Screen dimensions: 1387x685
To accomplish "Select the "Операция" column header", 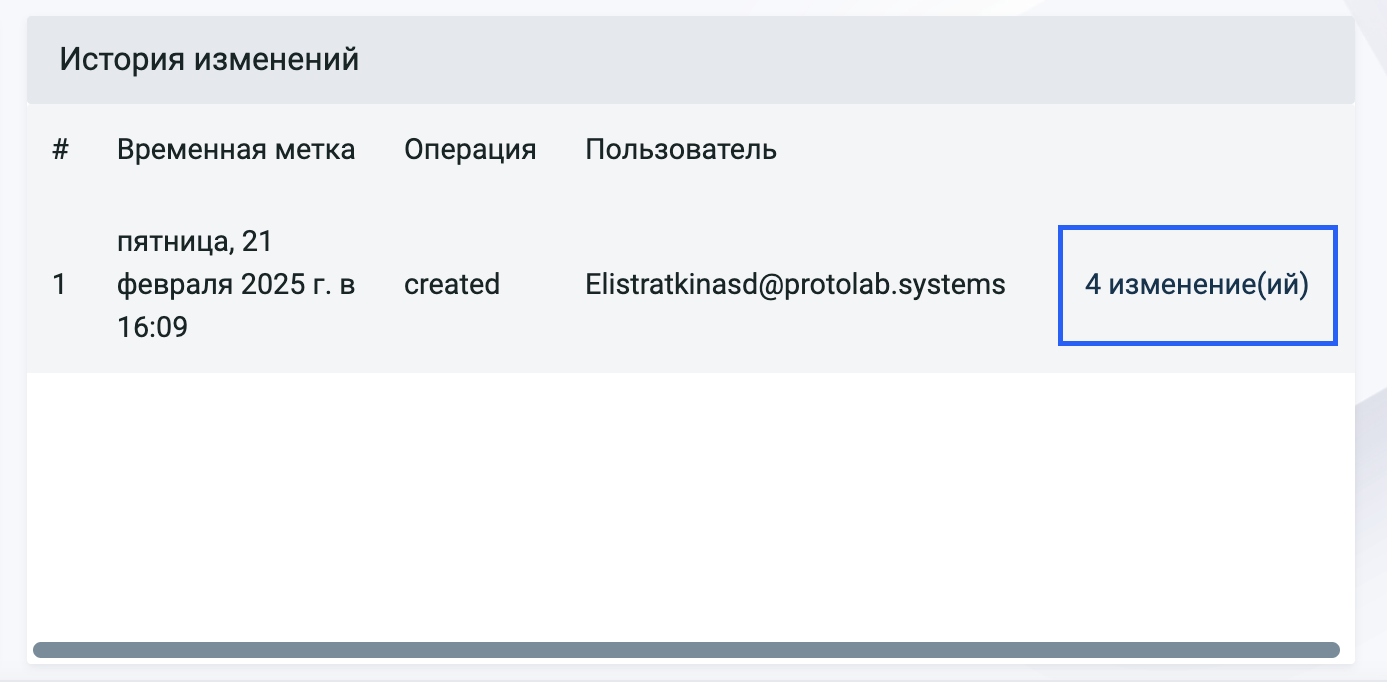I will [x=470, y=150].
